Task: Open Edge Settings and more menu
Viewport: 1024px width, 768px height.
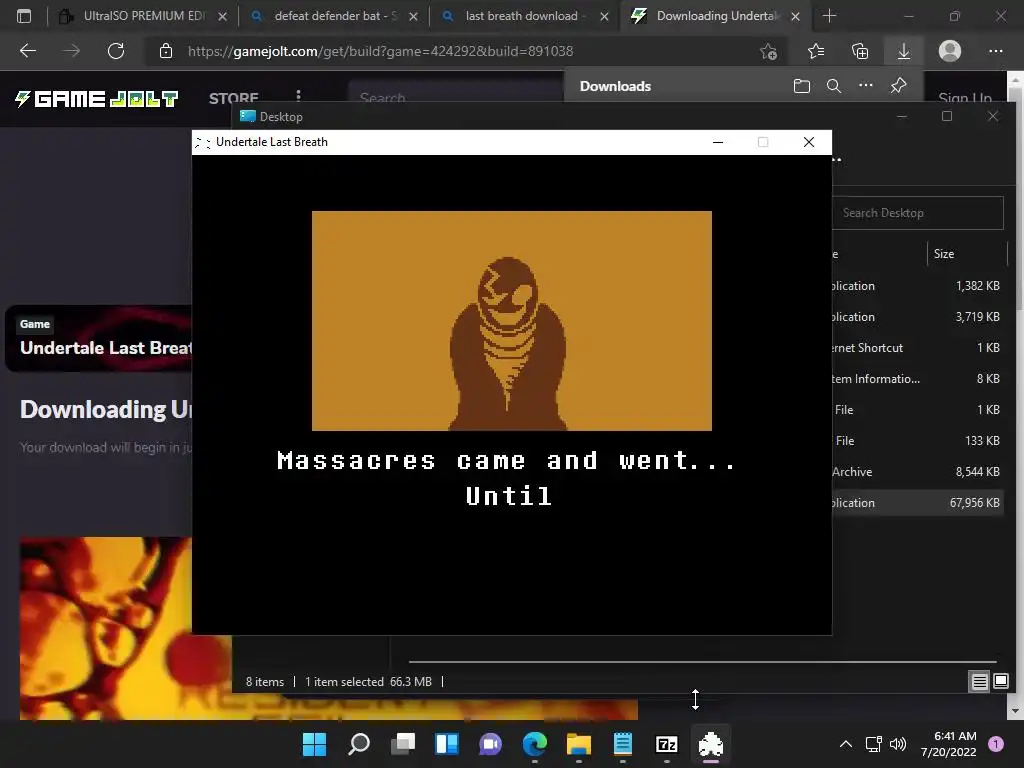Action: pos(996,51)
